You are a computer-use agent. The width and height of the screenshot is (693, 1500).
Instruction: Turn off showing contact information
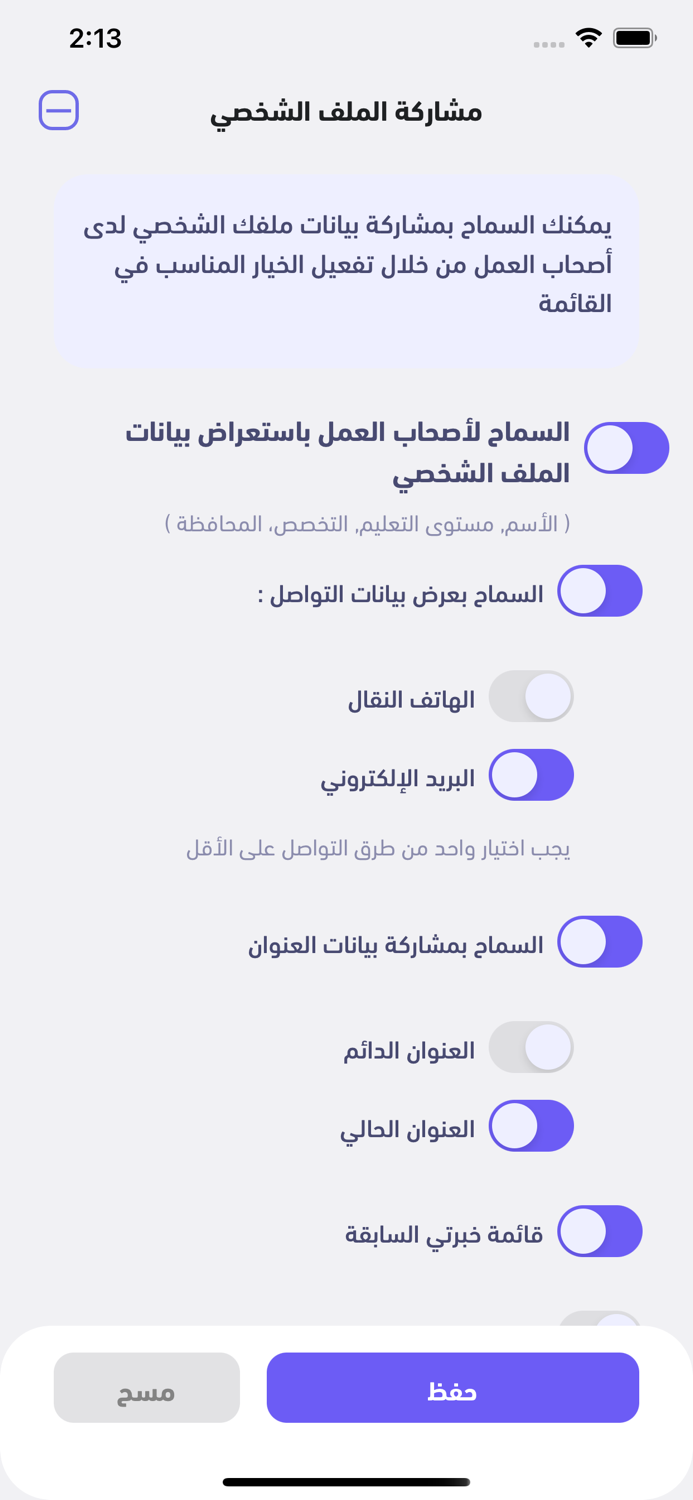click(x=600, y=591)
